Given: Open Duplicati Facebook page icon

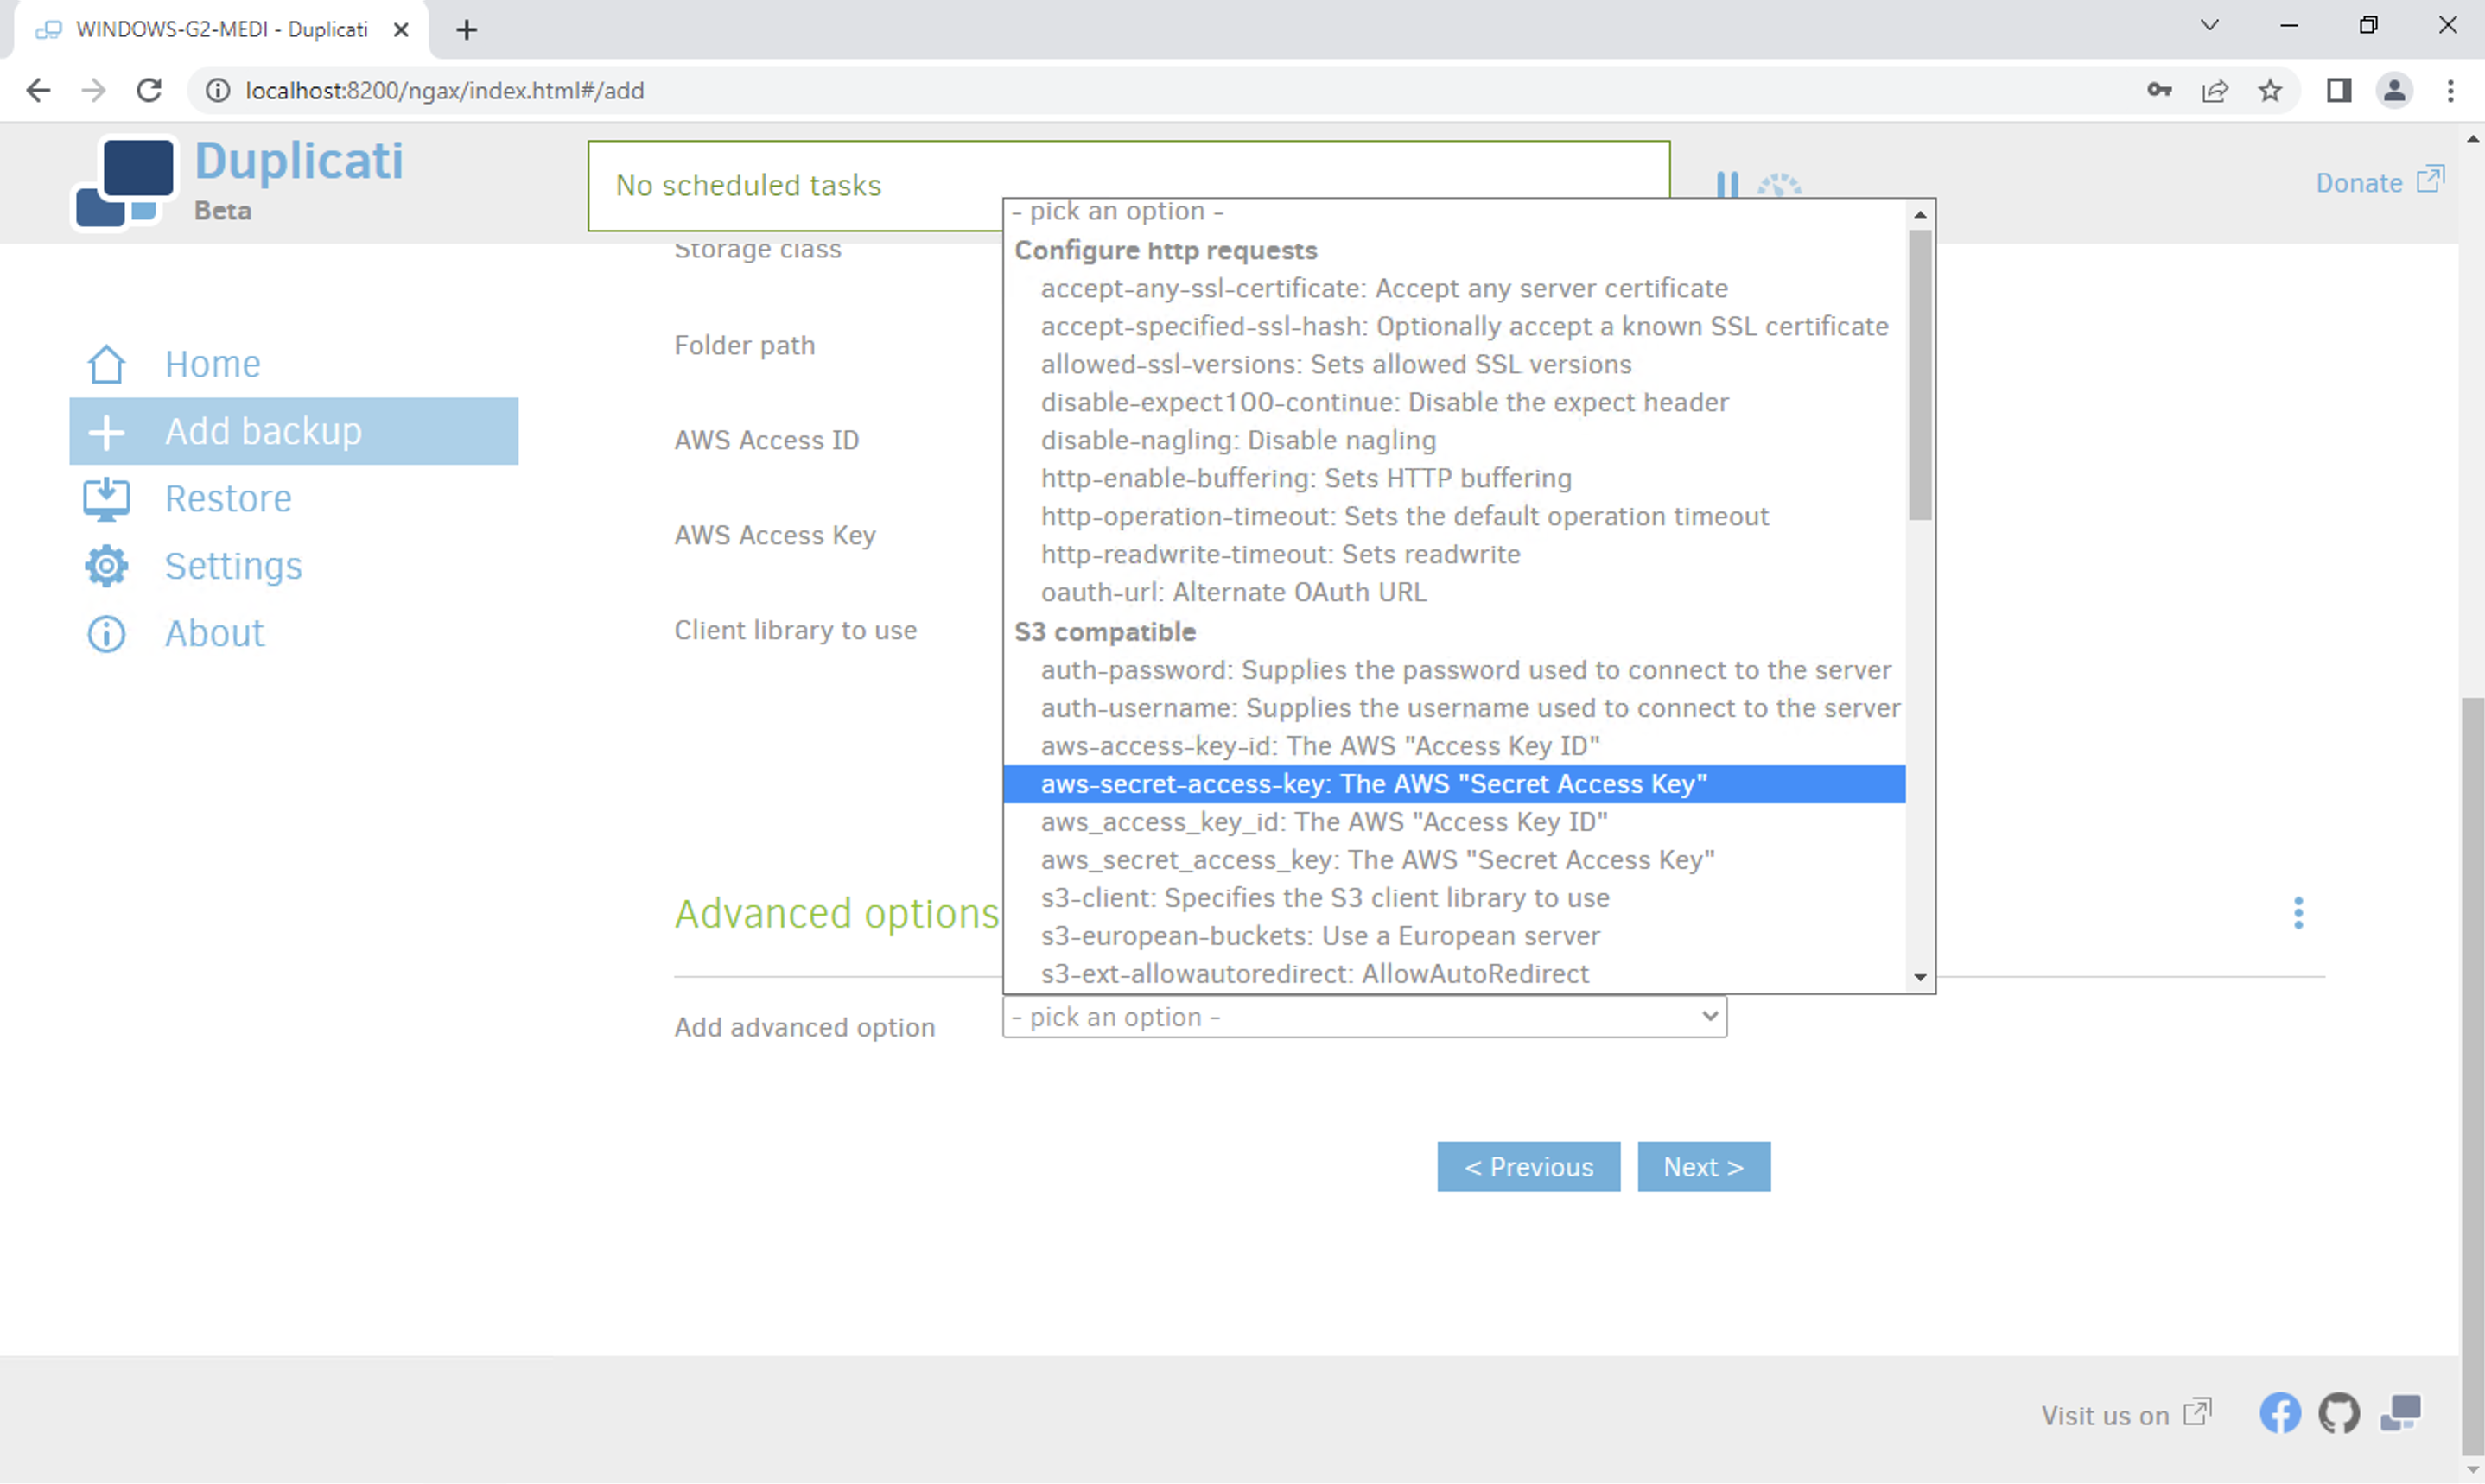Looking at the screenshot, I should pos(2279,1413).
